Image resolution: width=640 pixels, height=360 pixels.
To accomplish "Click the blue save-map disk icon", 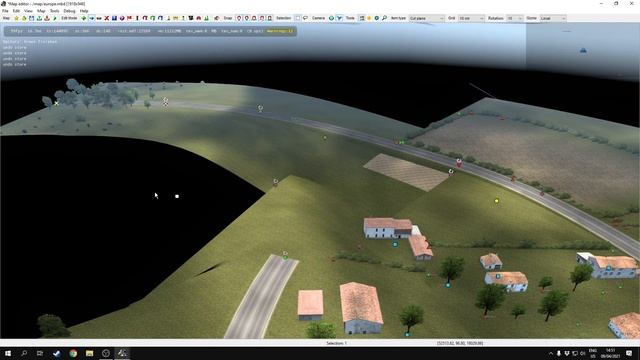I will (31, 18).
